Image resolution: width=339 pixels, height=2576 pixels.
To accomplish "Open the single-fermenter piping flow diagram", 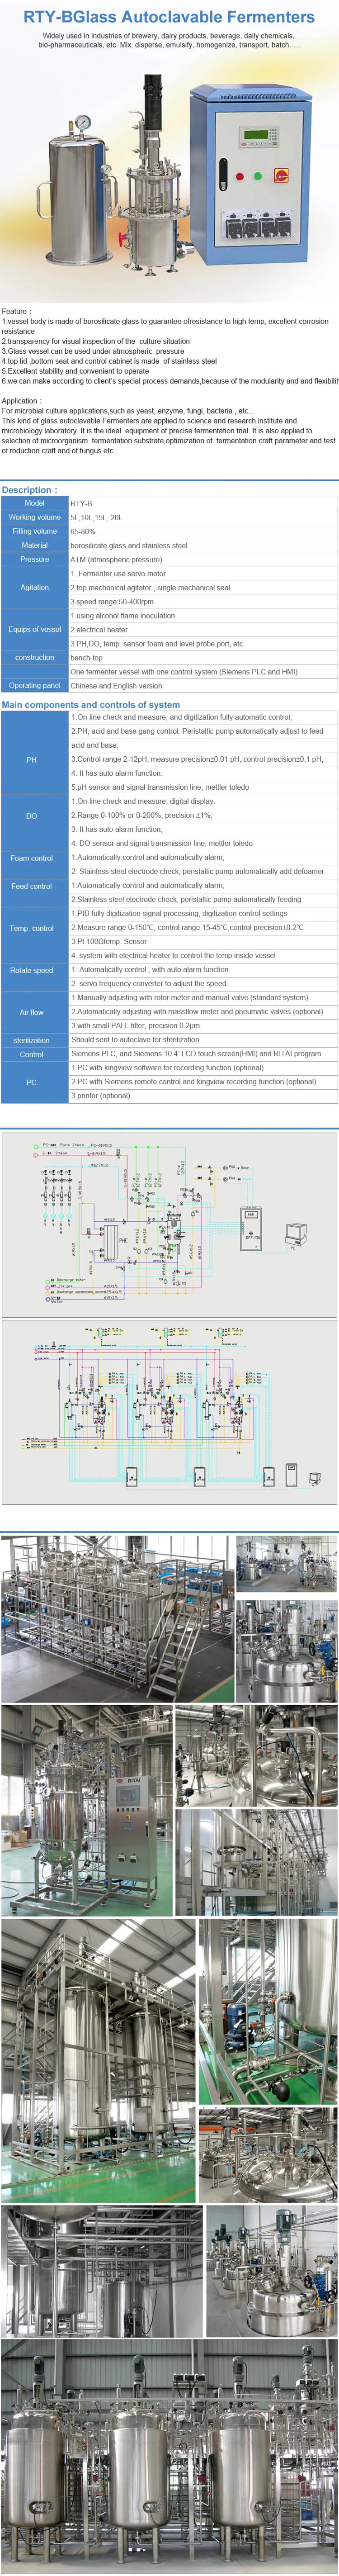I will (169, 1224).
